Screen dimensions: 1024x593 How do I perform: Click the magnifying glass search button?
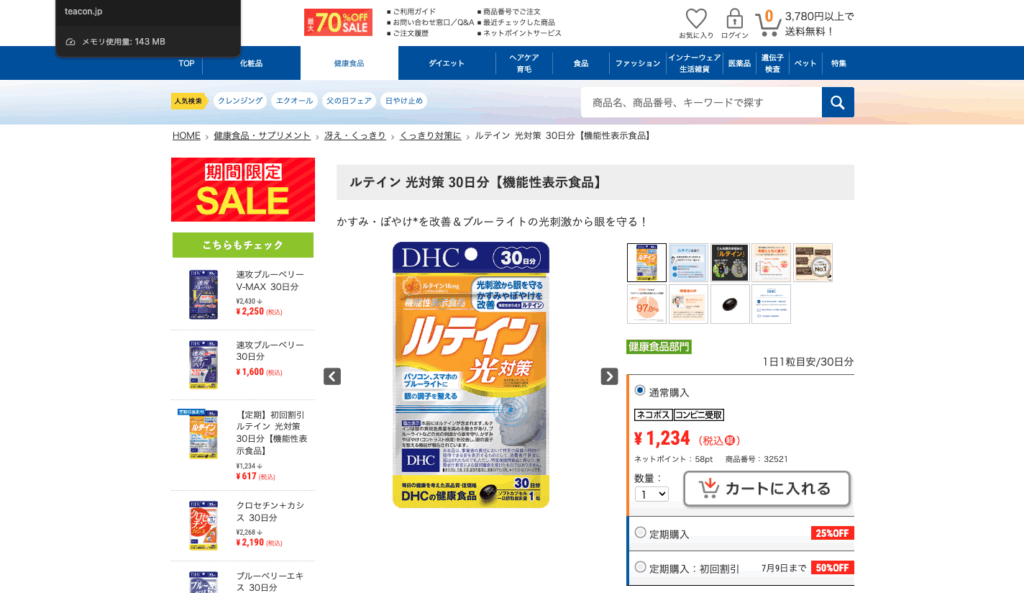[837, 103]
